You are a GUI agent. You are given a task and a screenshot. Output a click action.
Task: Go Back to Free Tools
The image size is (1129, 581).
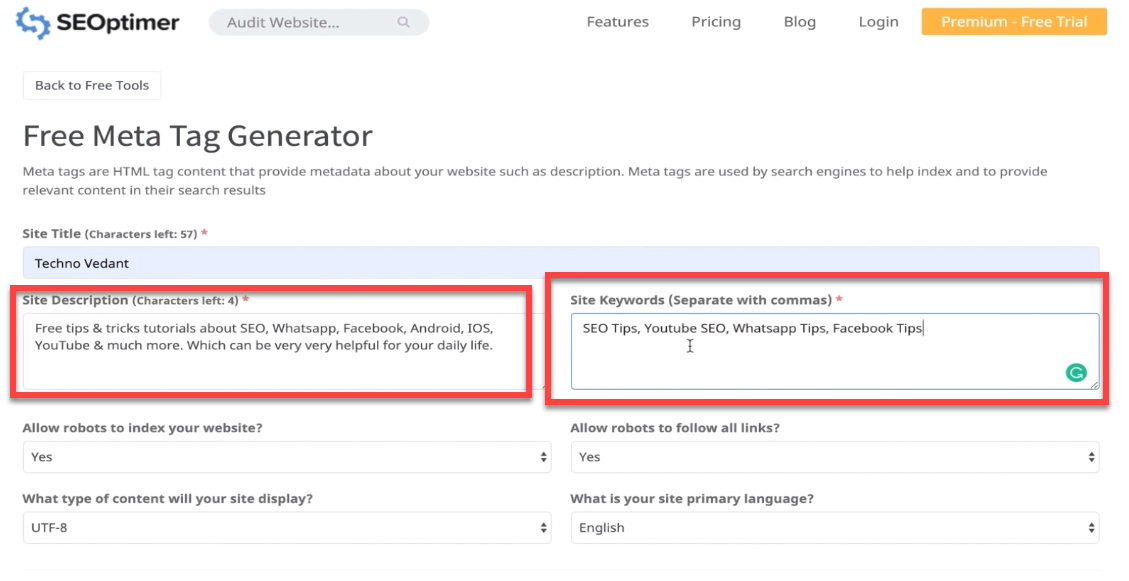[92, 85]
